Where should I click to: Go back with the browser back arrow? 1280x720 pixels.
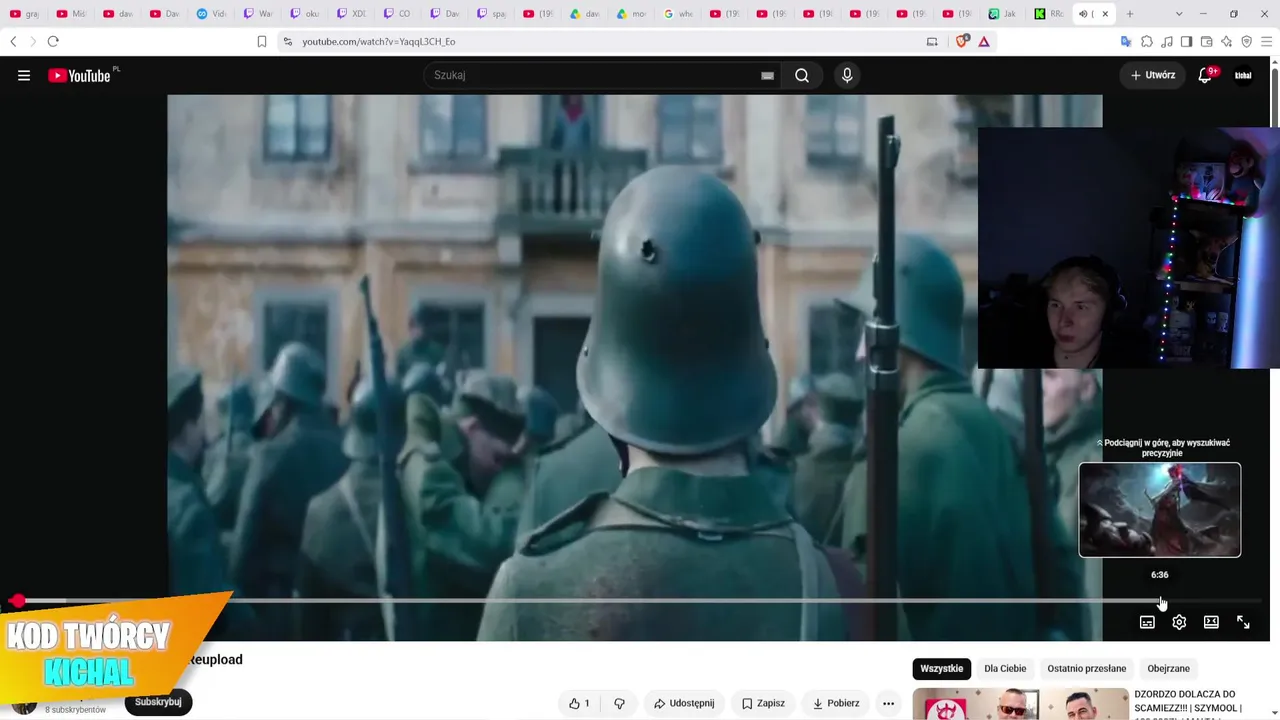(13, 41)
